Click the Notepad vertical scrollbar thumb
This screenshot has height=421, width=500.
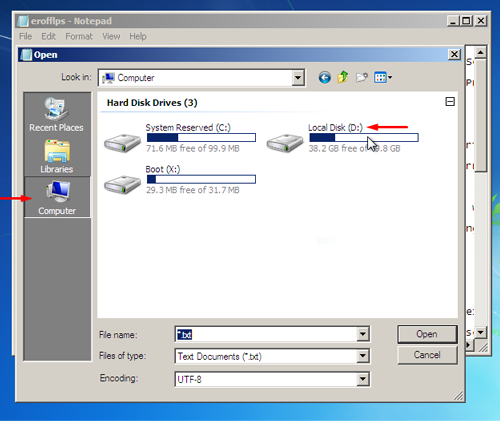click(480, 115)
